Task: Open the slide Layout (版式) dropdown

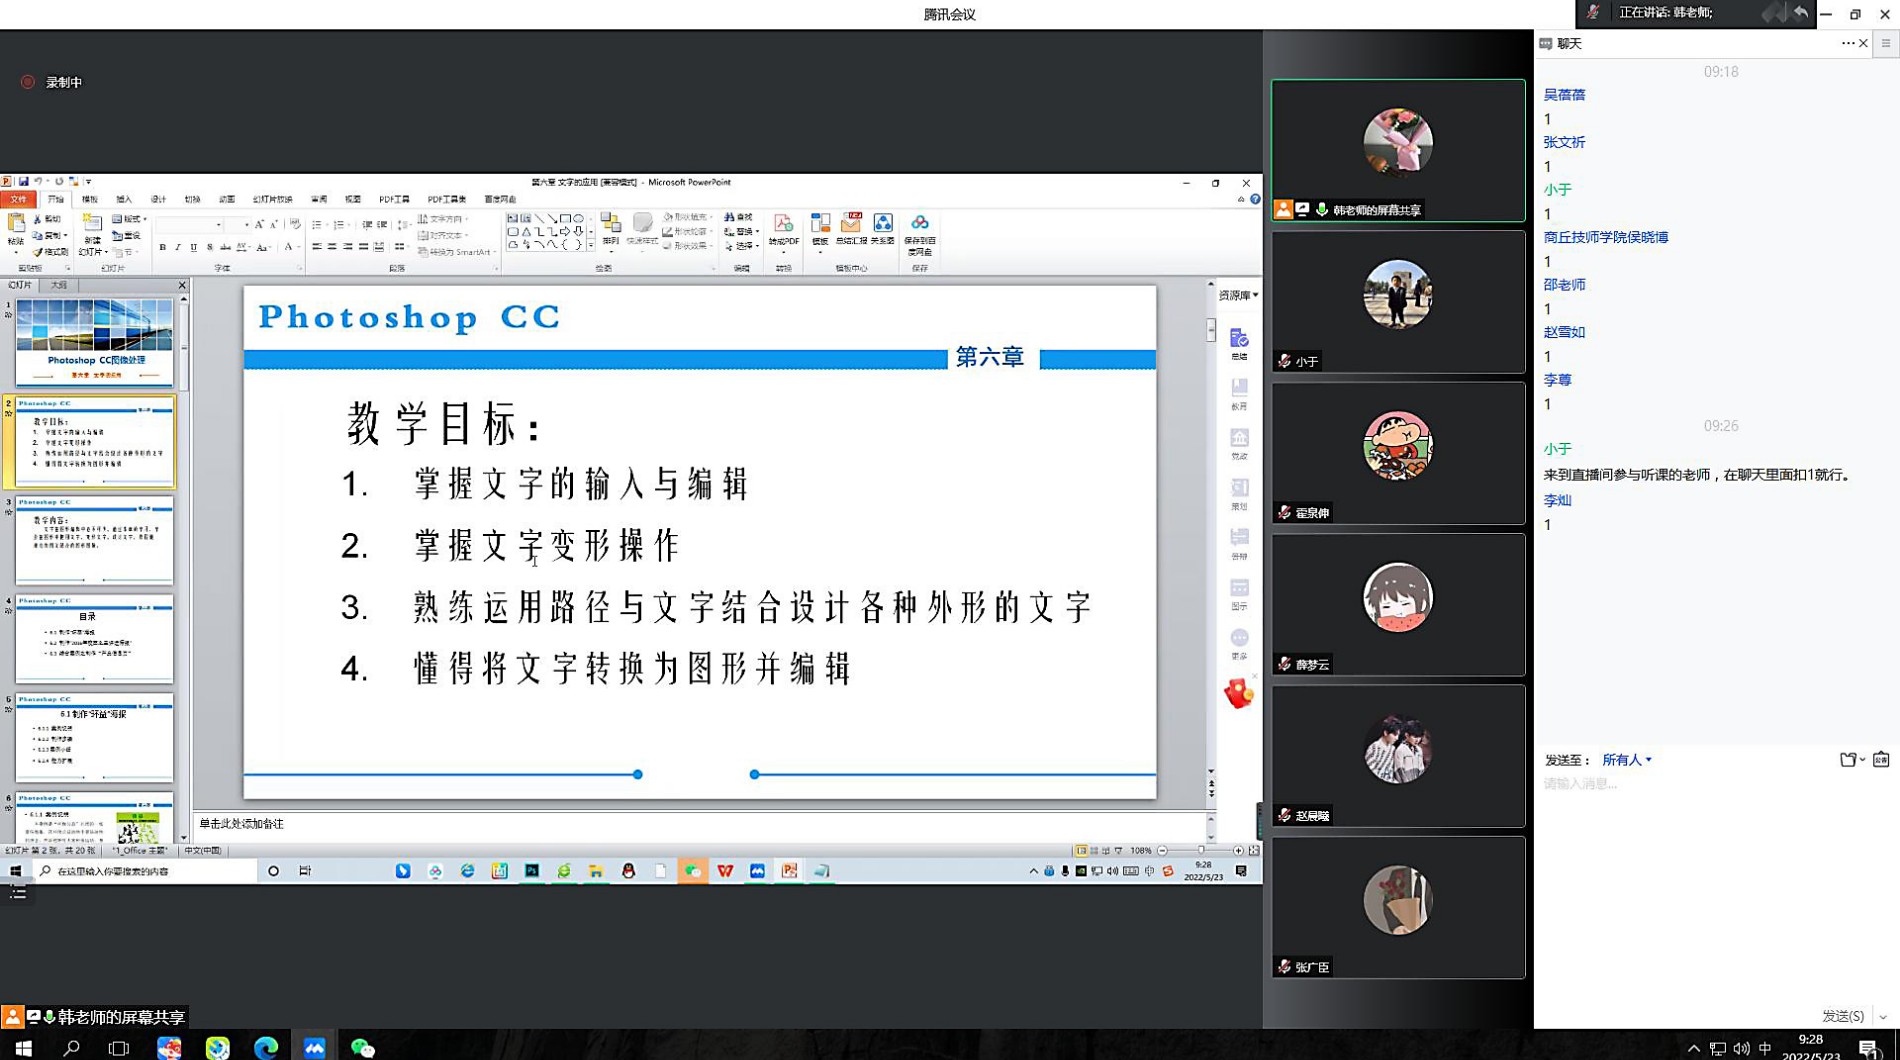Action: tap(130, 219)
